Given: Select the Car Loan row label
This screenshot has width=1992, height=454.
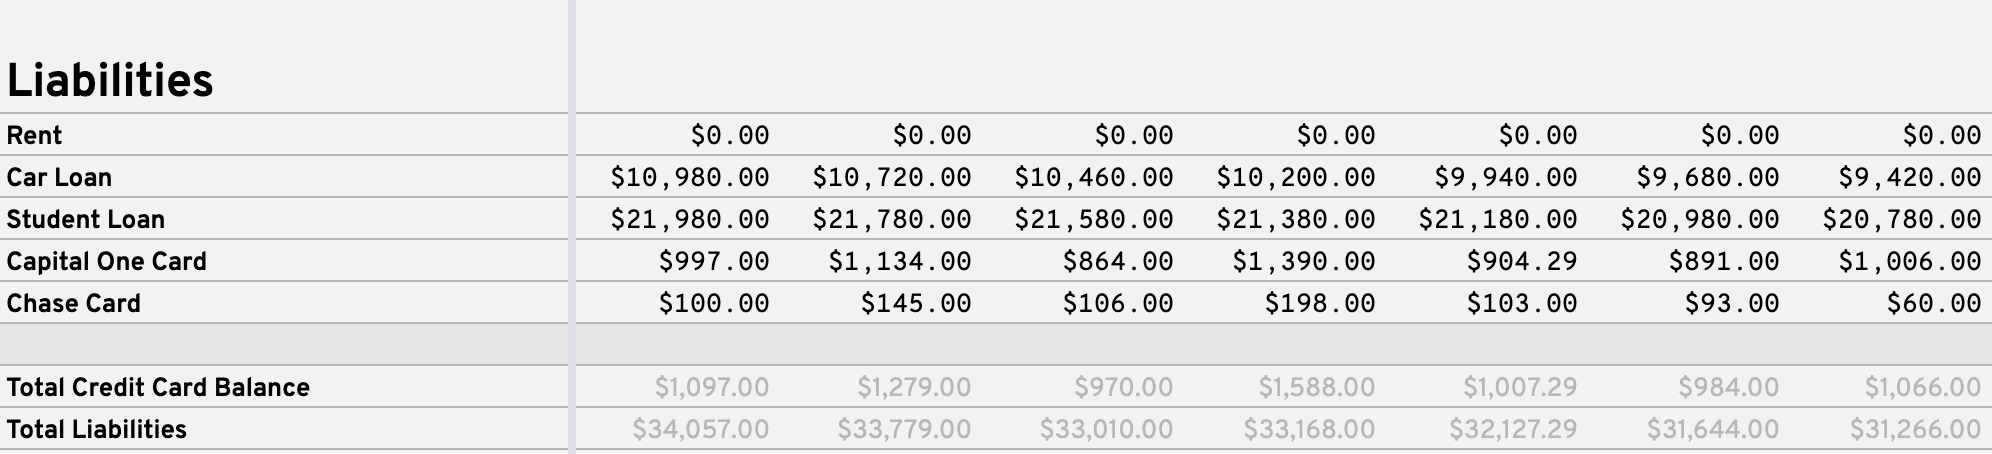Looking at the screenshot, I should (x=59, y=177).
